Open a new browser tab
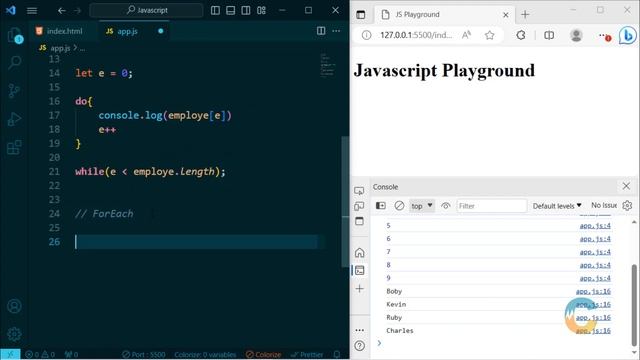The height and width of the screenshot is (360, 640). [525, 15]
